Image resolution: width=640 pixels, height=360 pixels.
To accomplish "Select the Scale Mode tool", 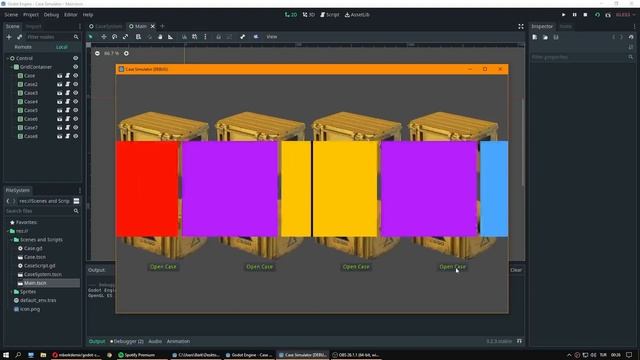I will point(125,37).
